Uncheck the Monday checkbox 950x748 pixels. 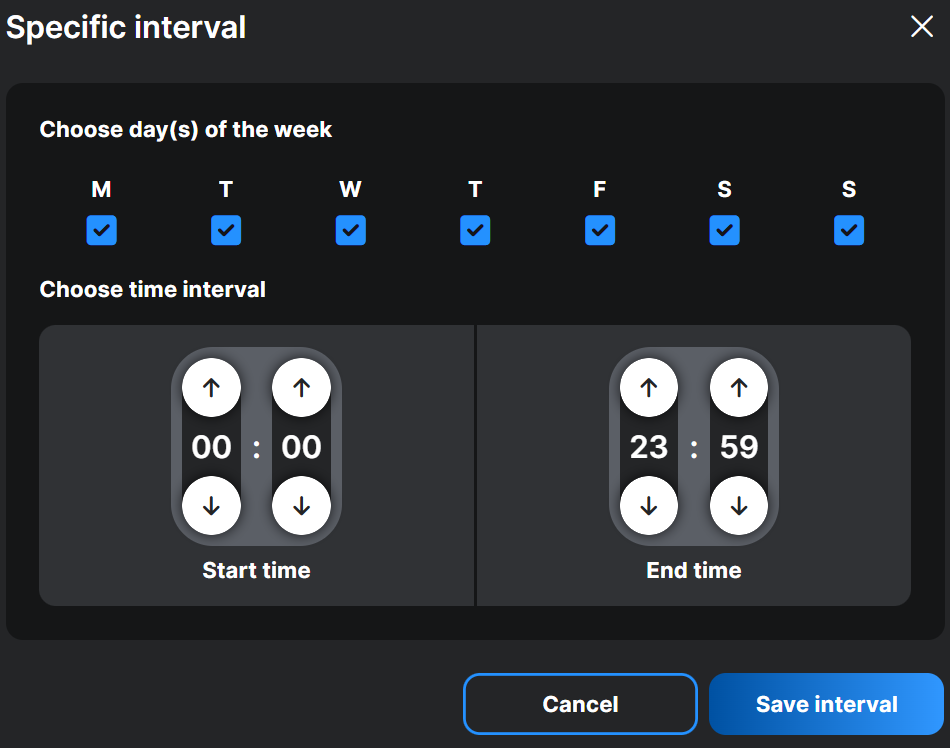101,230
